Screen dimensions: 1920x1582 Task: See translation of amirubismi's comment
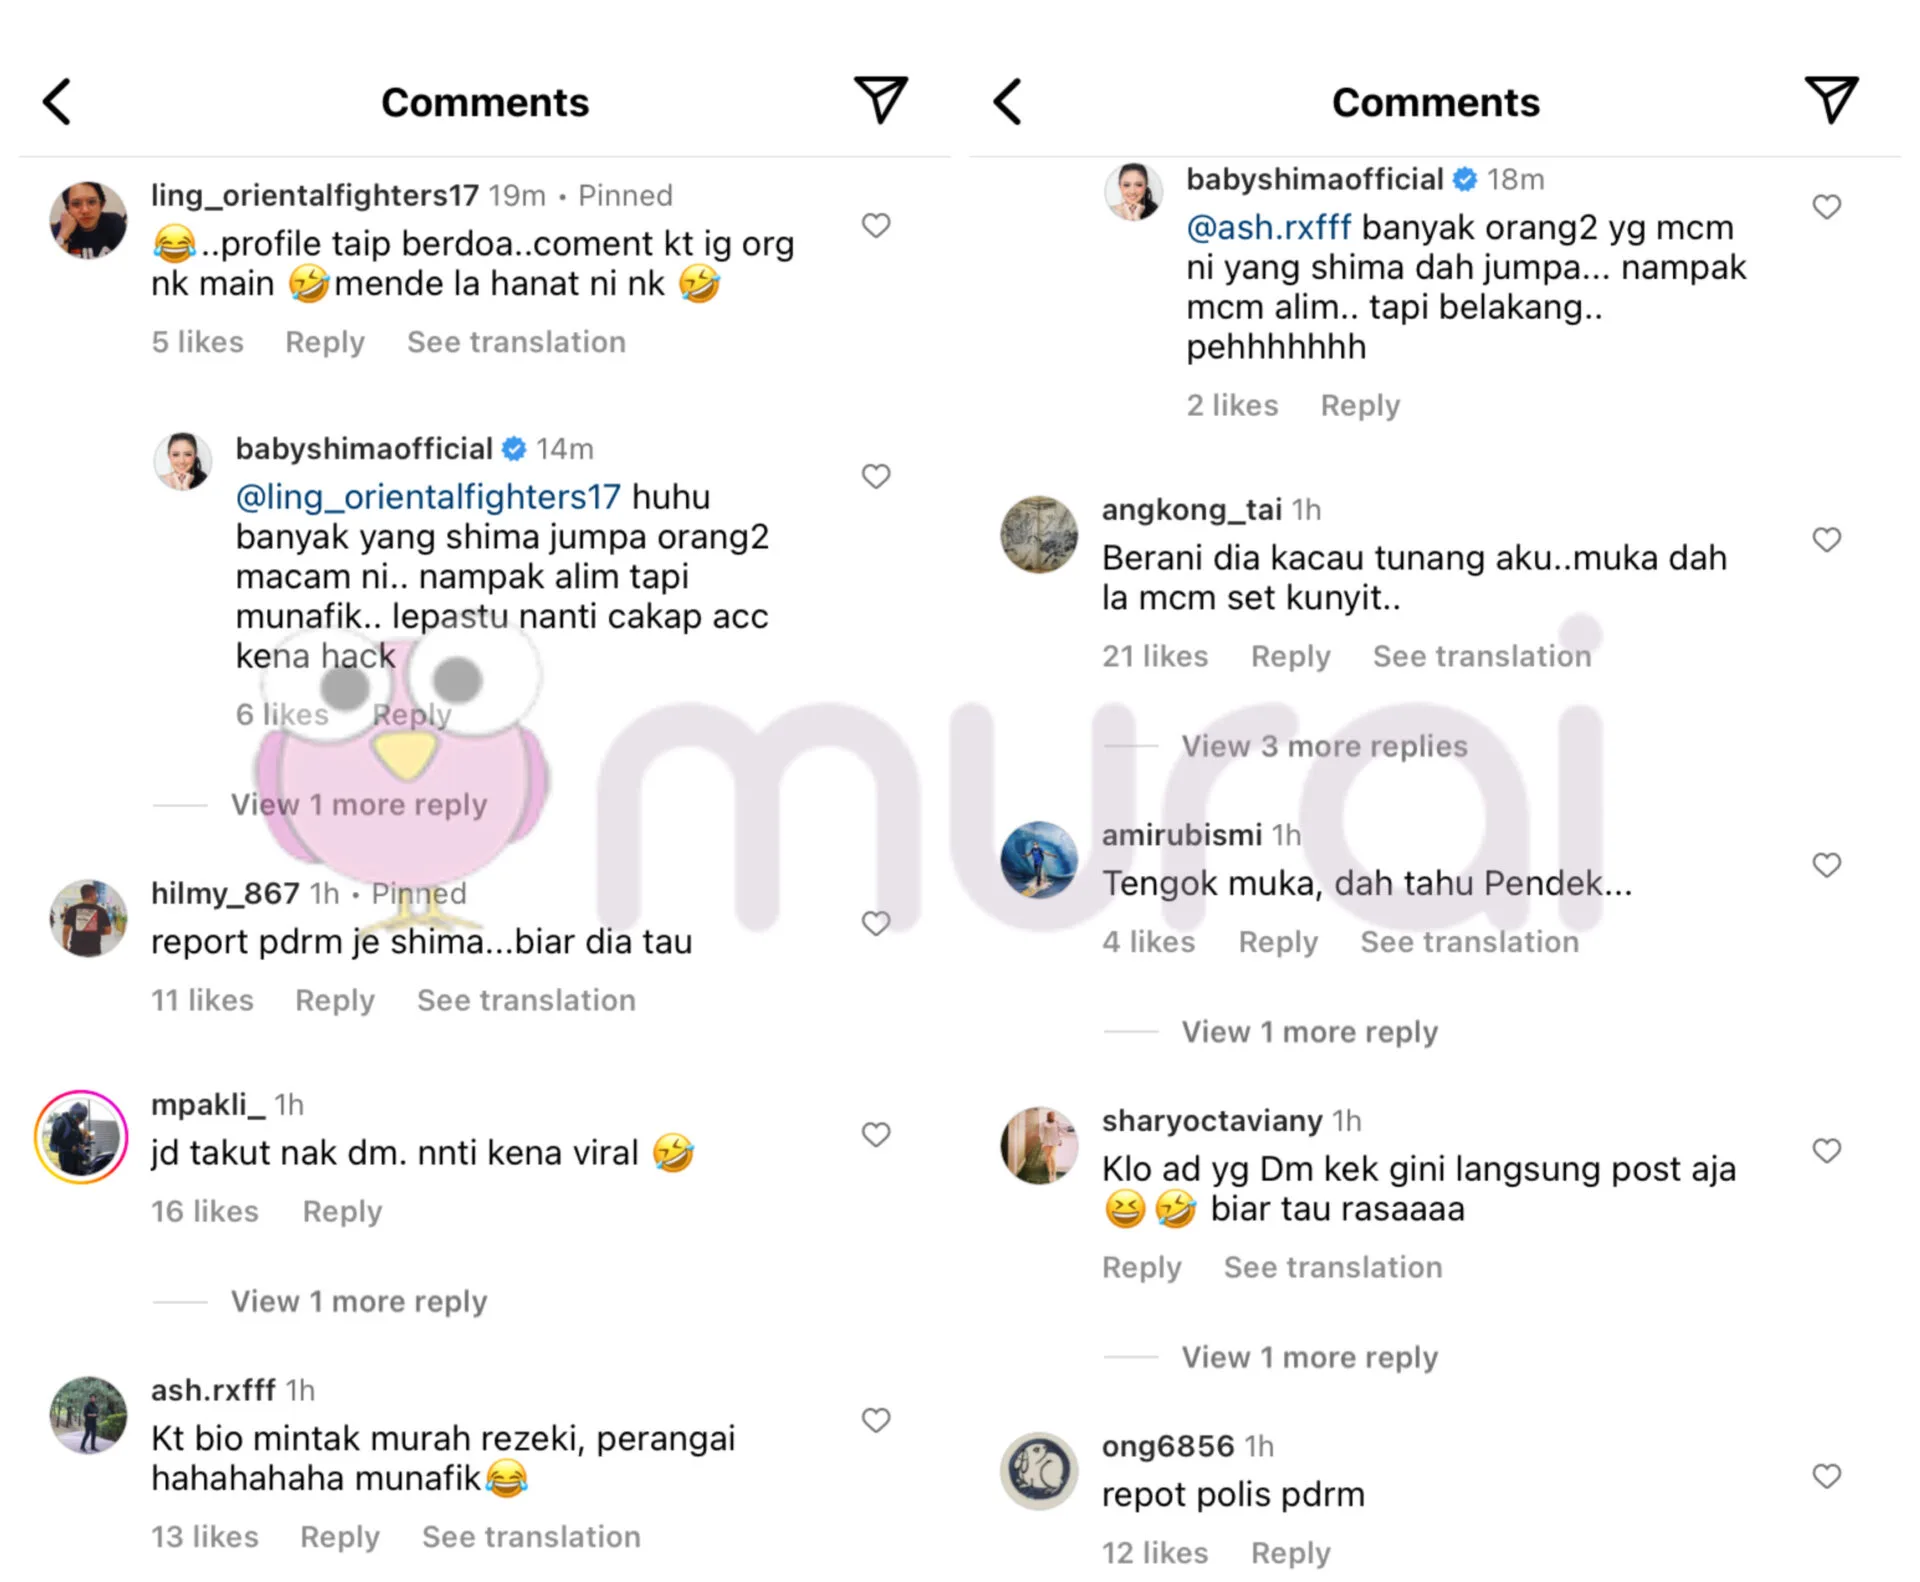[1469, 942]
